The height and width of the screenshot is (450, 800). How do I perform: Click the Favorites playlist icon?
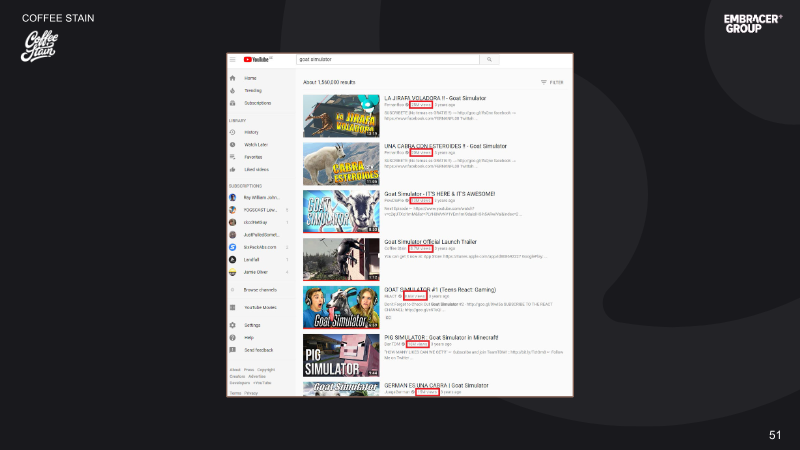[233, 157]
